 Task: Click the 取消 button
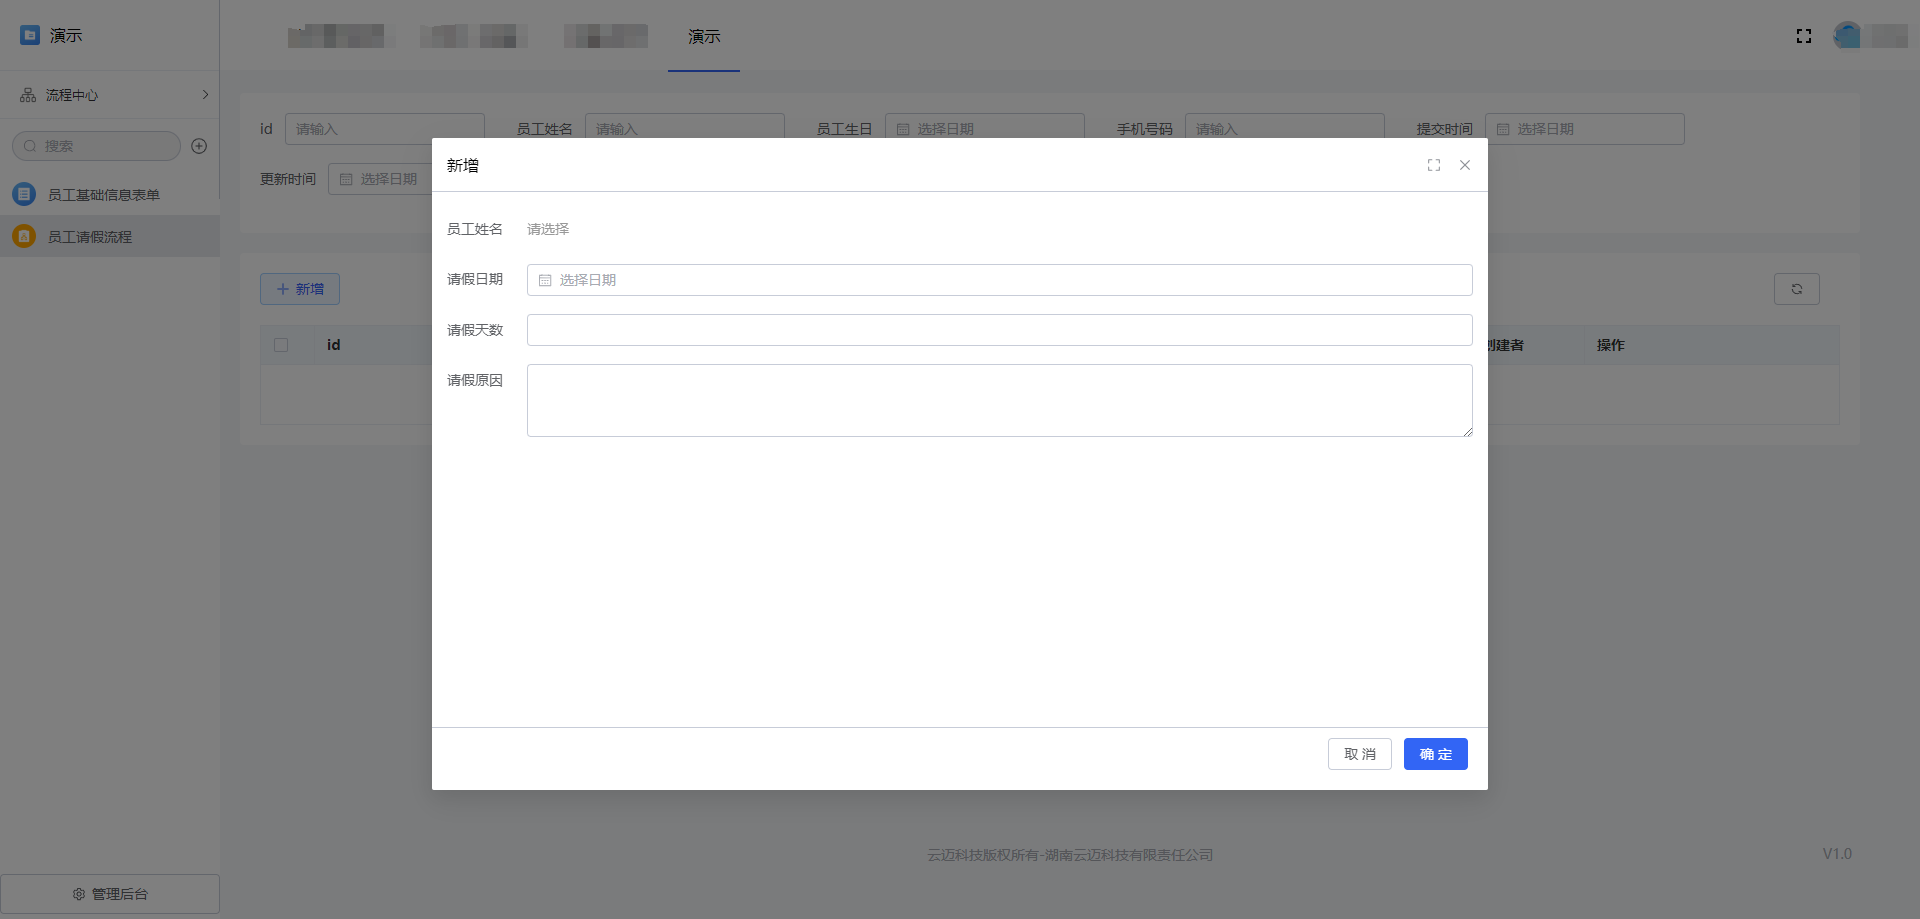coord(1359,754)
